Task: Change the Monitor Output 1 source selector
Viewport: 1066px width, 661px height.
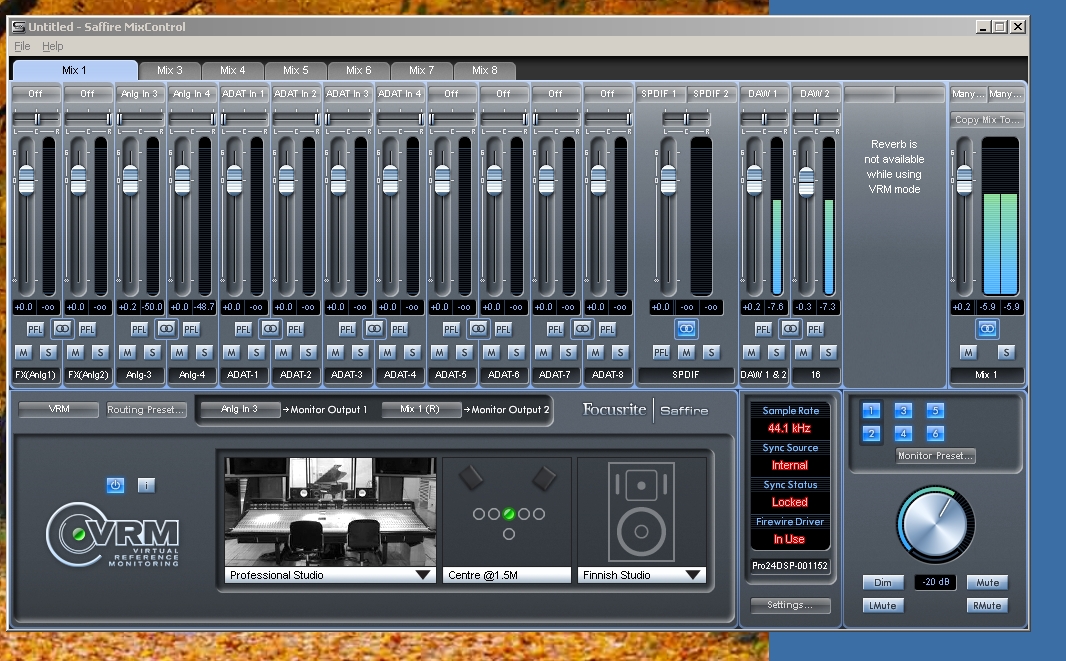Action: click(x=239, y=409)
